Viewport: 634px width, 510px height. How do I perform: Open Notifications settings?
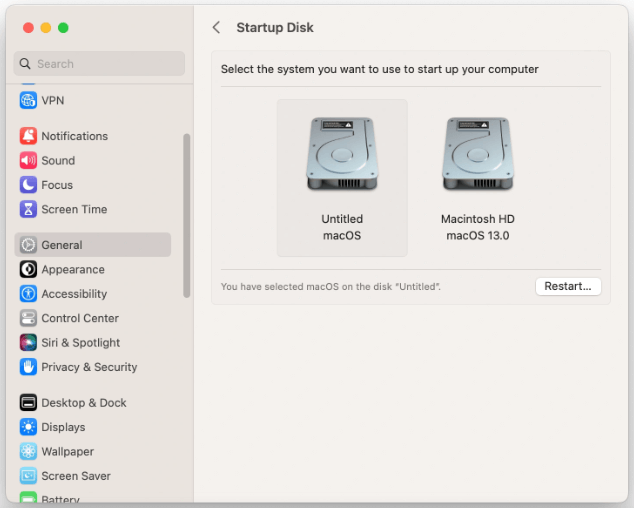click(x=93, y=136)
